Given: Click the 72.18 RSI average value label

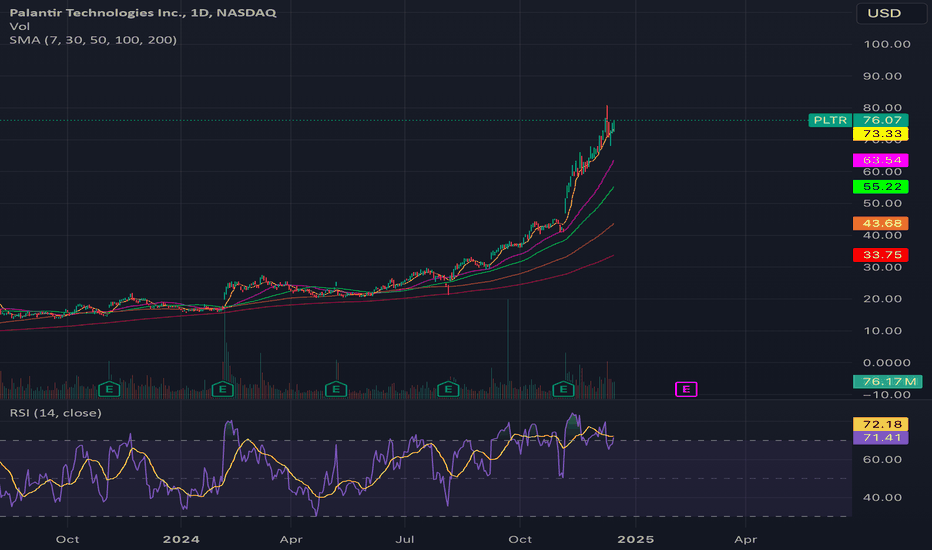Looking at the screenshot, I should pos(881,424).
